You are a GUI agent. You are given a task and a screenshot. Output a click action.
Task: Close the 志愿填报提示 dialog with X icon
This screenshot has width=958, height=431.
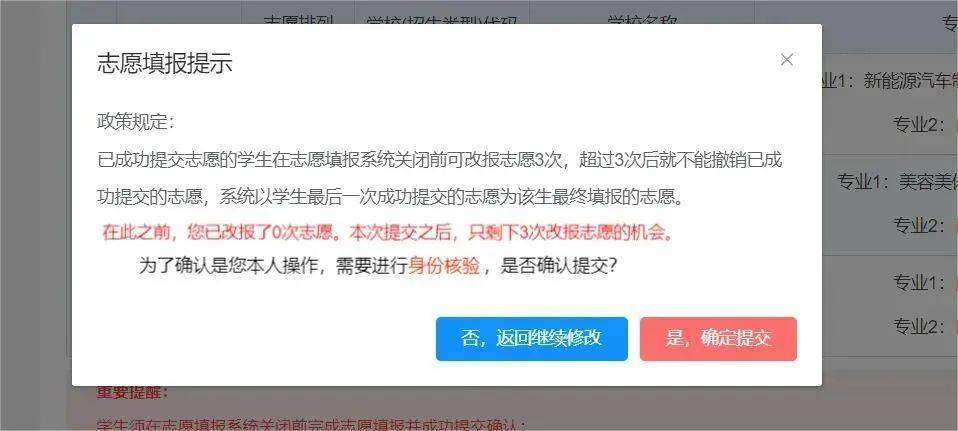pyautogui.click(x=786, y=60)
